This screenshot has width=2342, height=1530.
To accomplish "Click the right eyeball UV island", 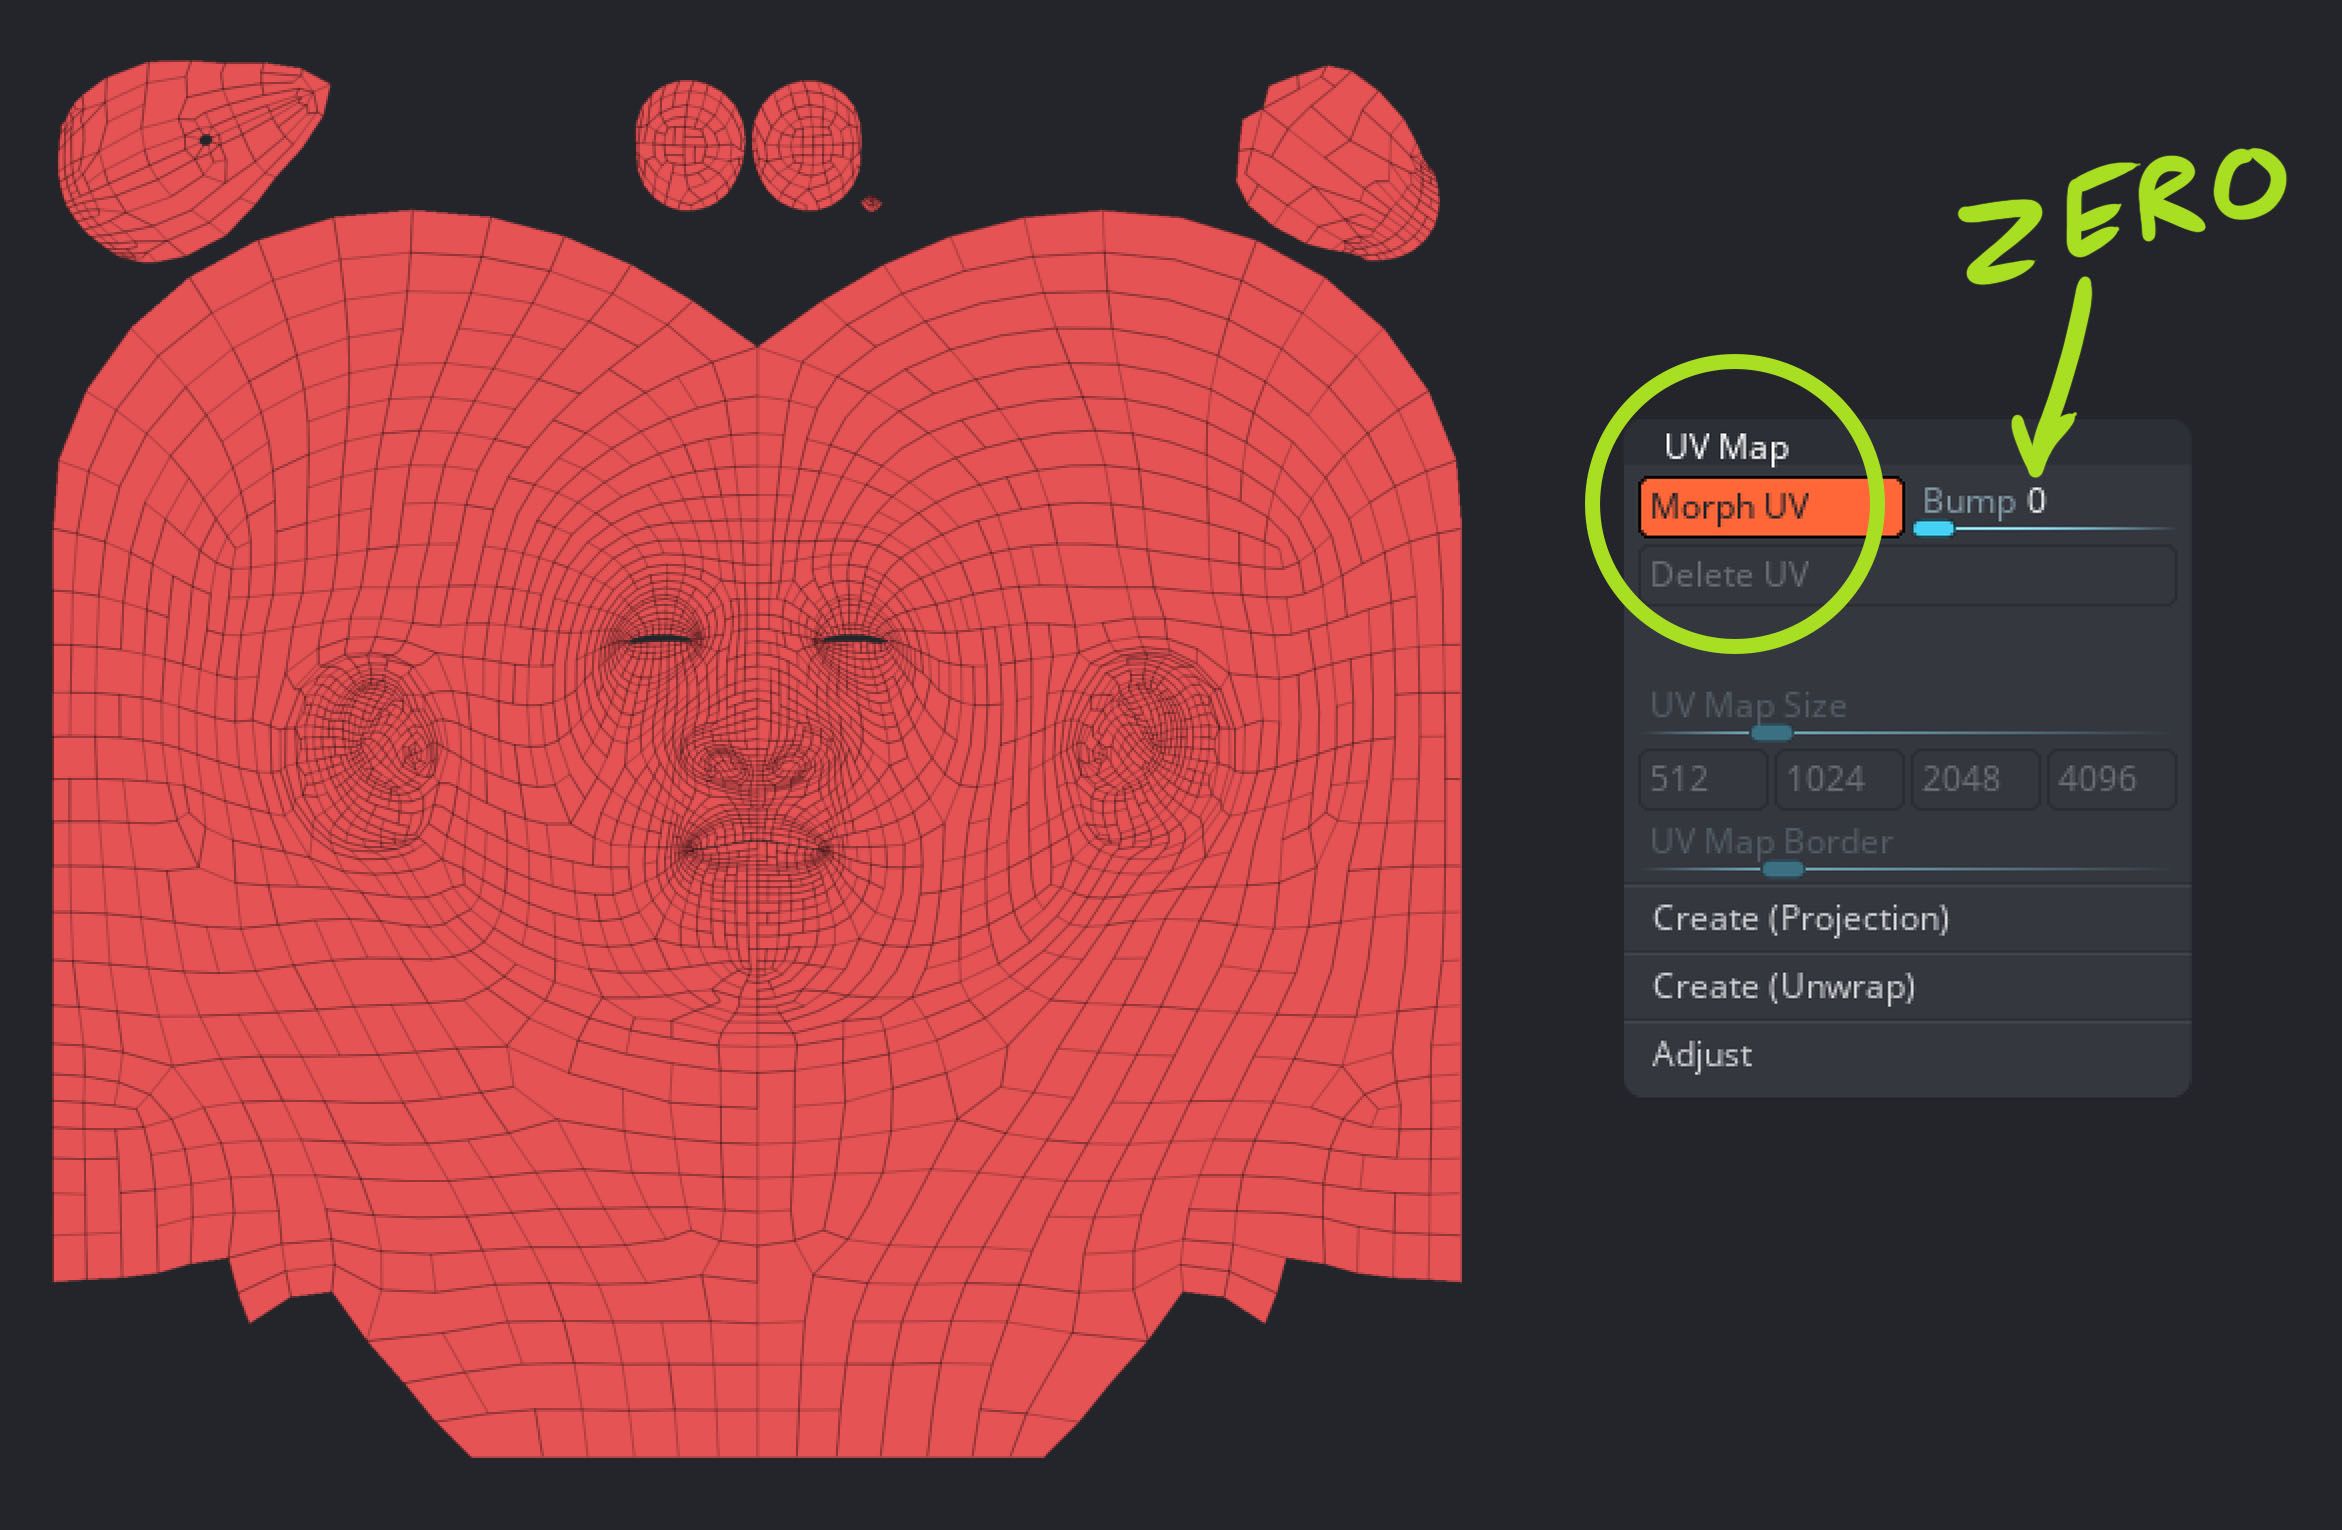I will pos(806,146).
